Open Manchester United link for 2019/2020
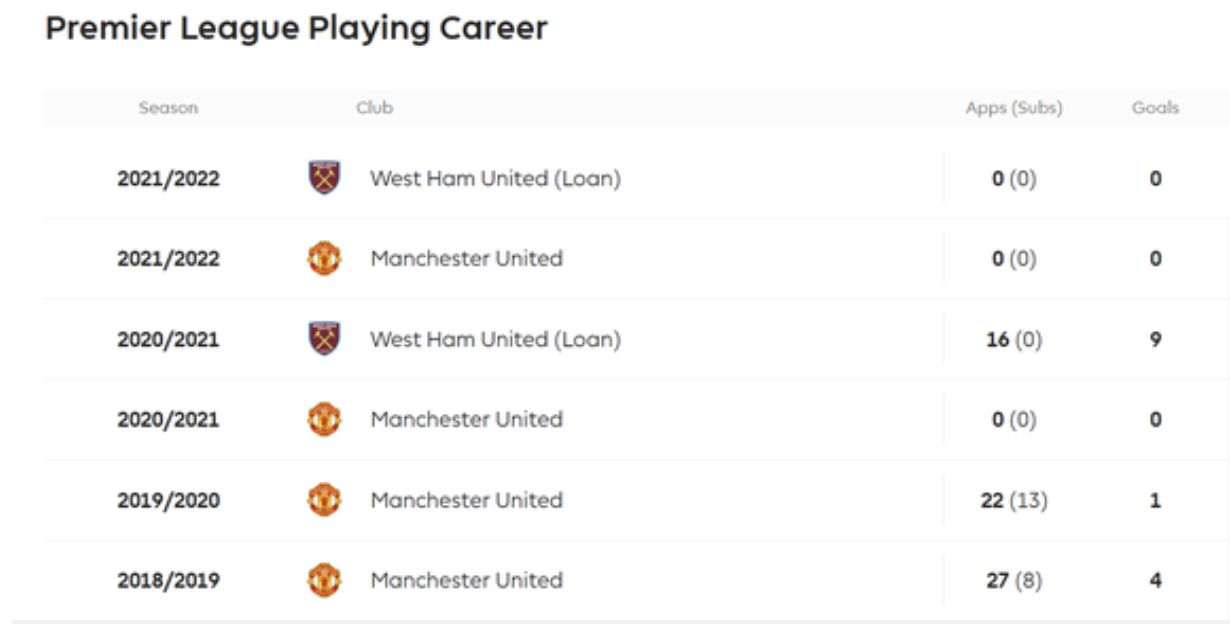The height and width of the screenshot is (624, 1230). point(466,500)
